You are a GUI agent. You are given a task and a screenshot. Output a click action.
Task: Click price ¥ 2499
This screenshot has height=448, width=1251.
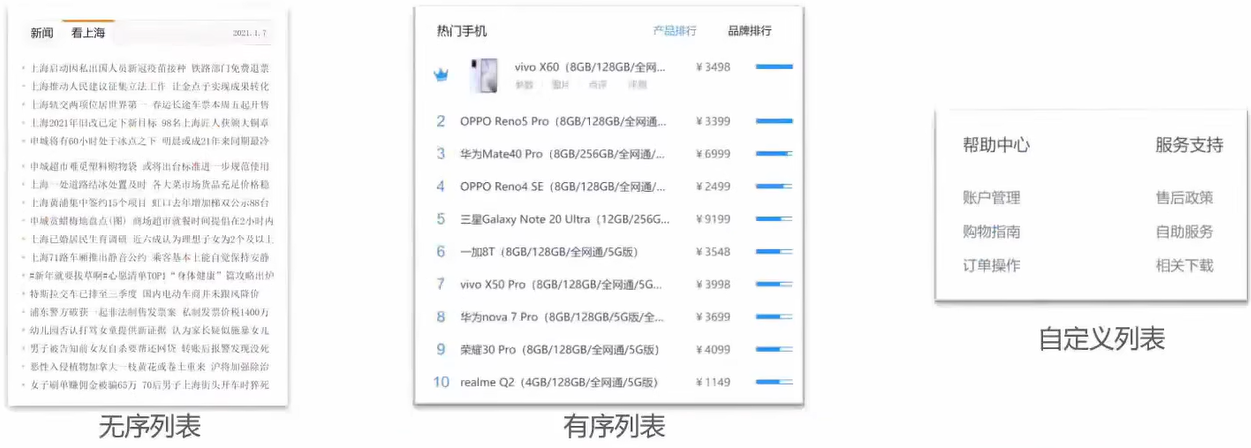712,187
